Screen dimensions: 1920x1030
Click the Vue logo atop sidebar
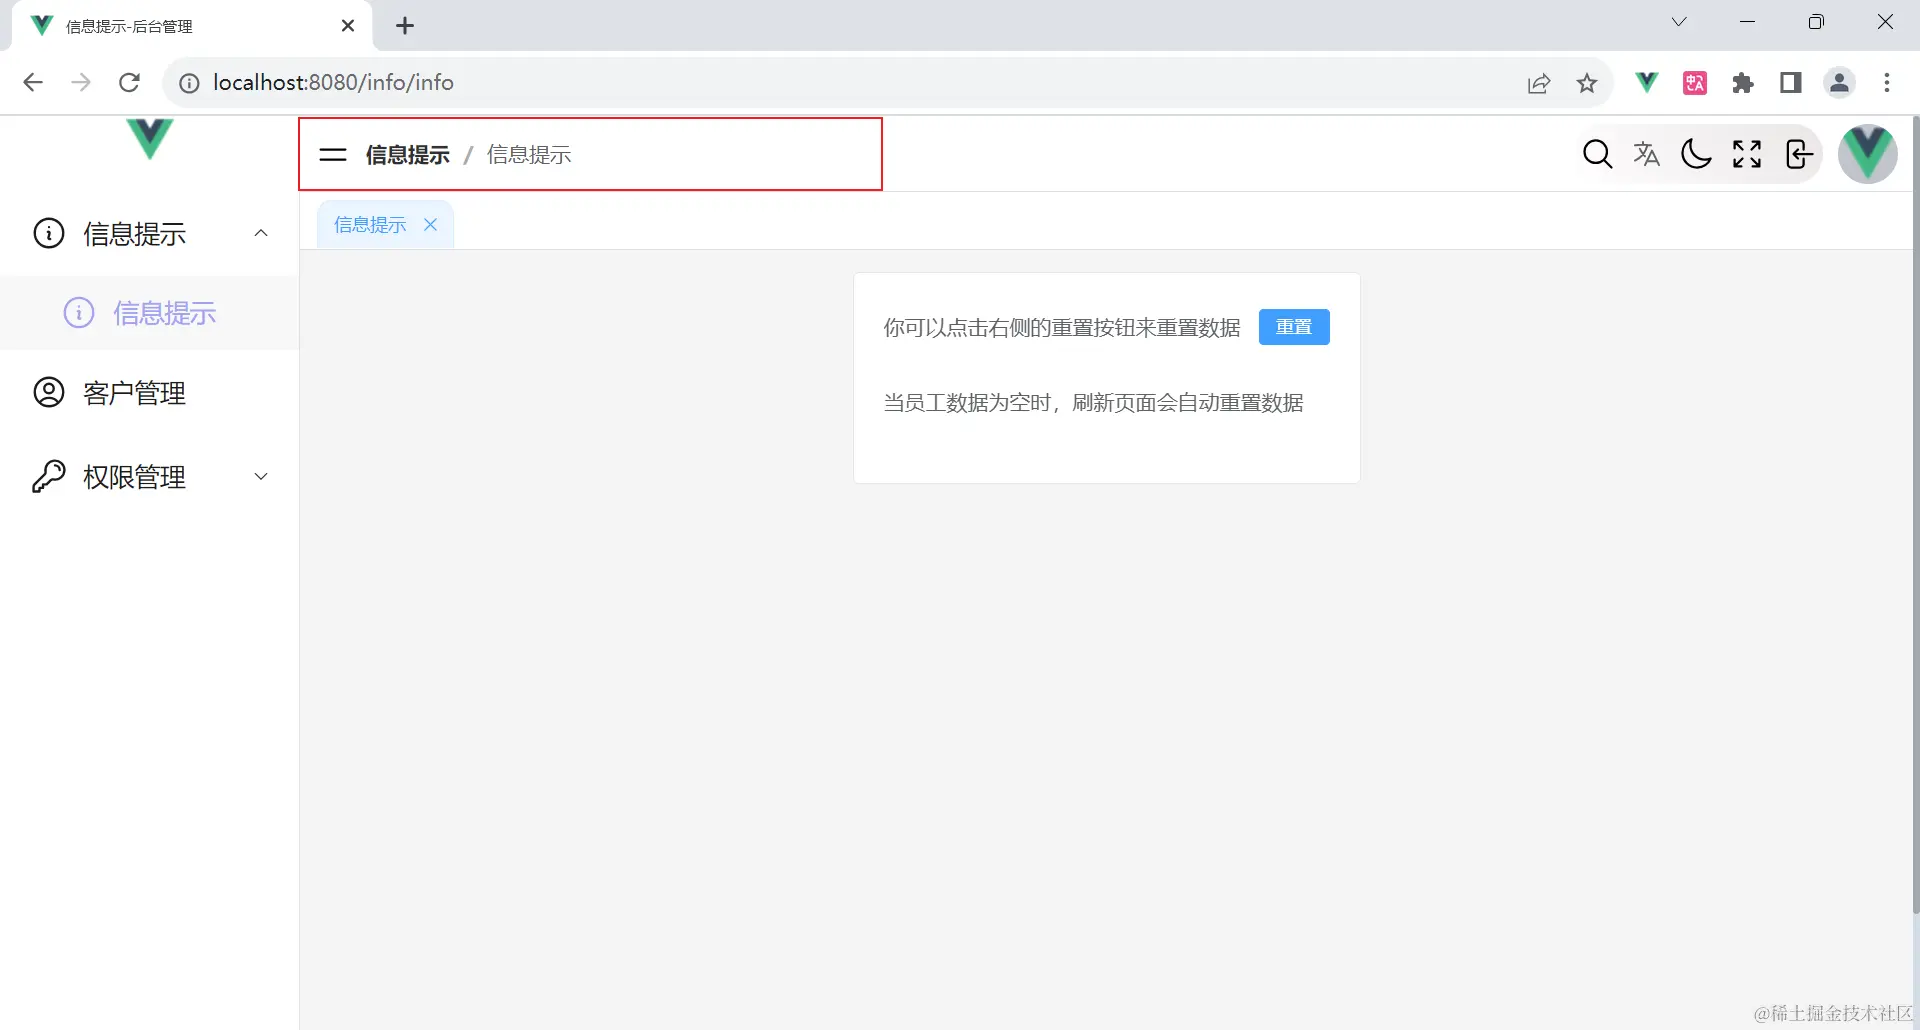(150, 139)
